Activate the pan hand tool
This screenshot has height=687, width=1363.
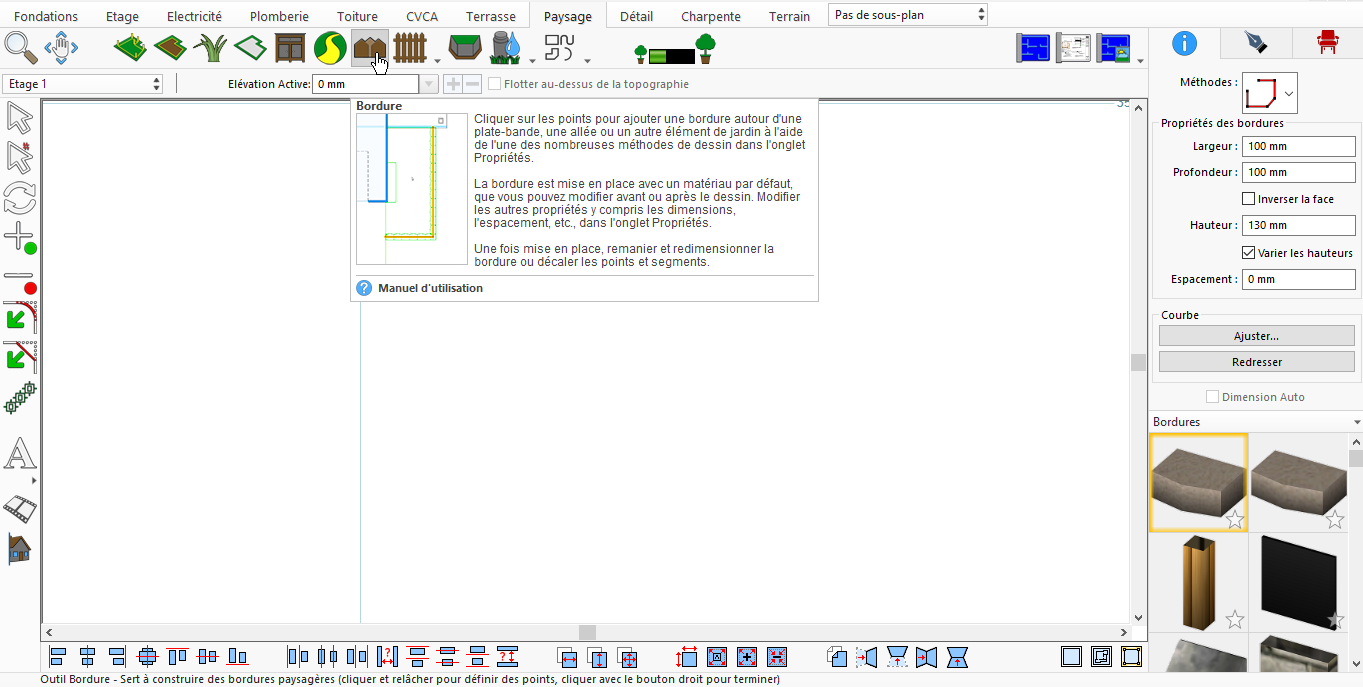point(61,47)
